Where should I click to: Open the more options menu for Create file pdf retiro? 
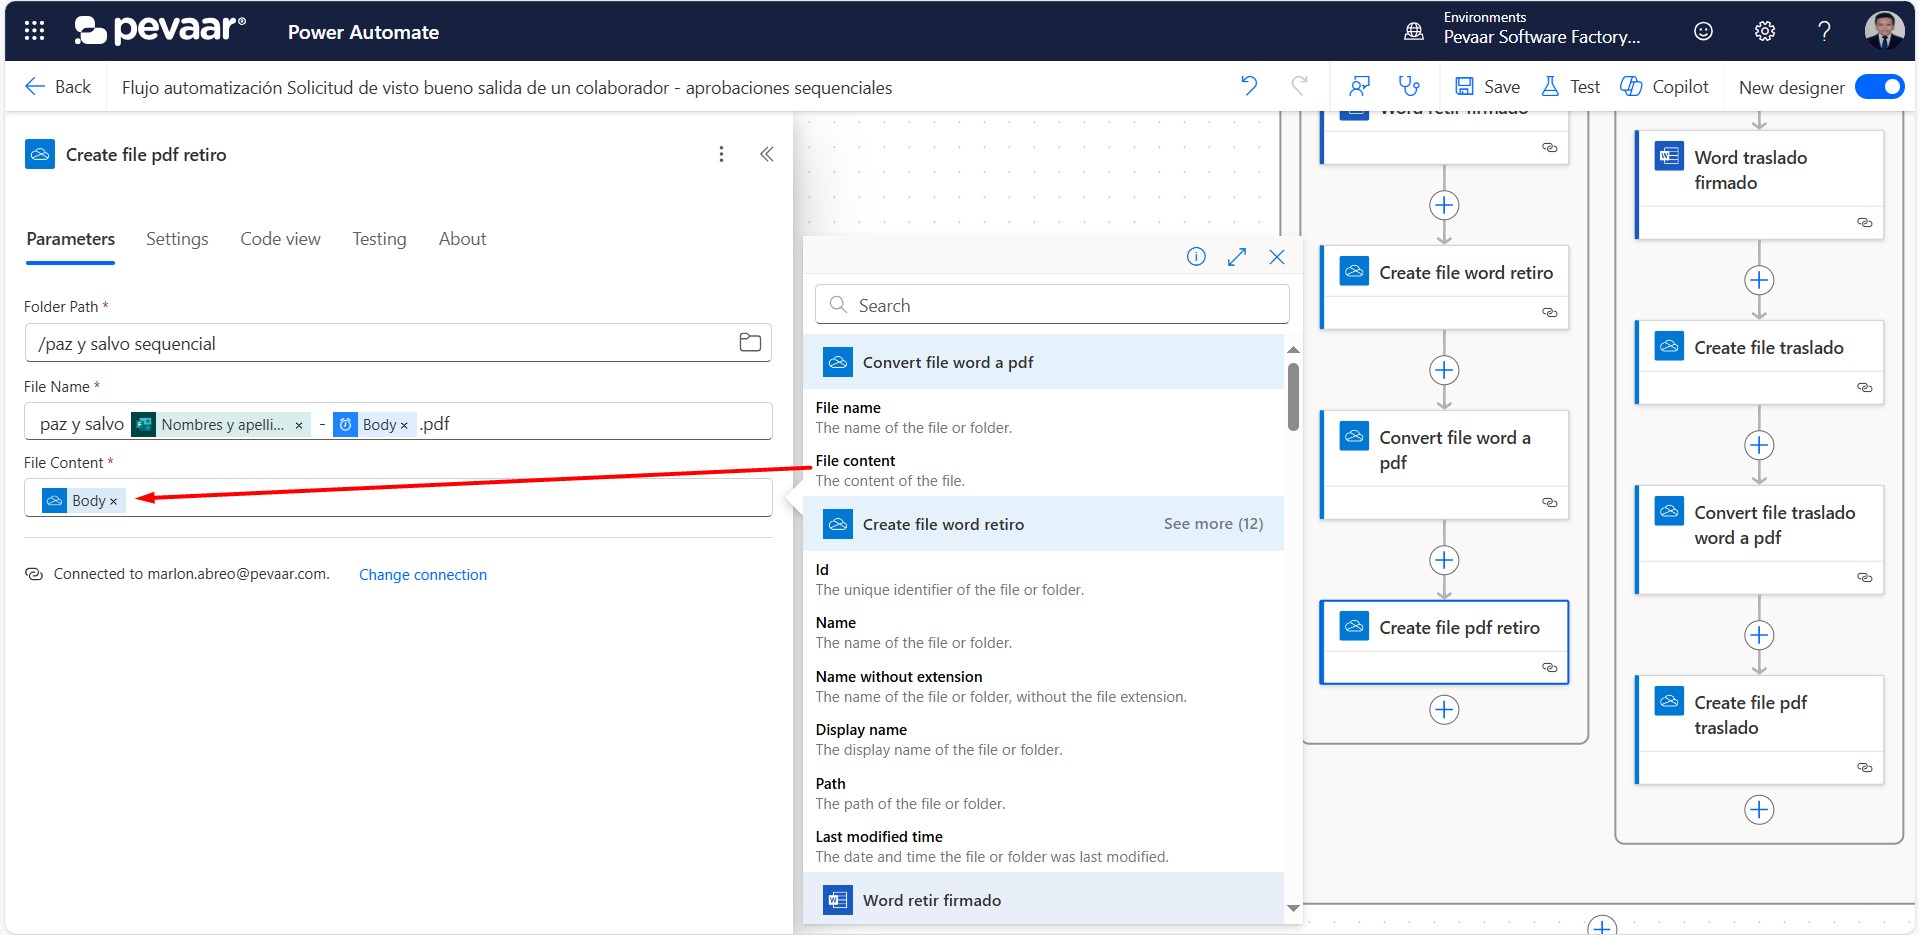(x=721, y=154)
